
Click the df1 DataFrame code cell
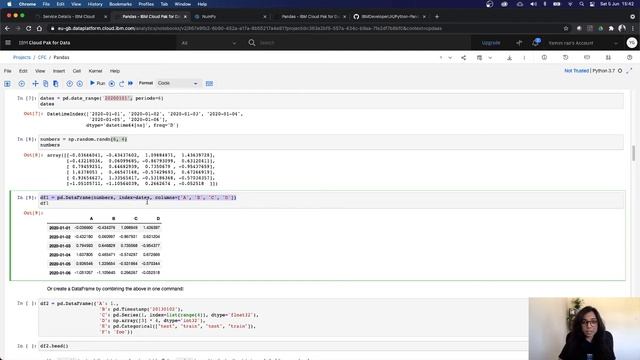[331, 200]
